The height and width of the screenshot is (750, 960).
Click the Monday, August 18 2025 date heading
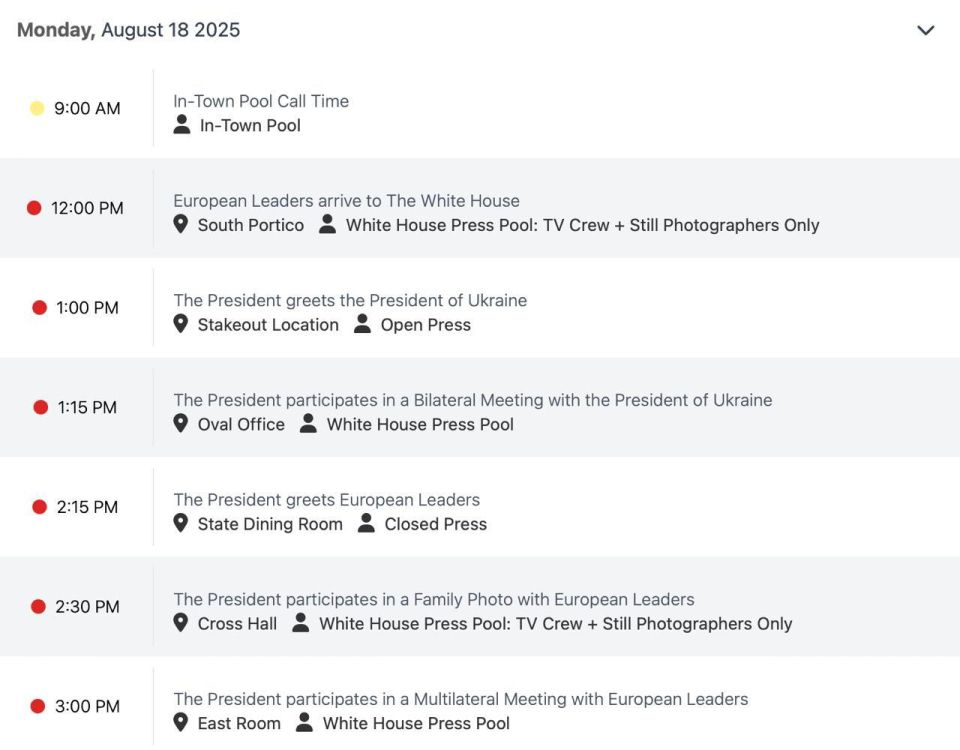tap(129, 30)
